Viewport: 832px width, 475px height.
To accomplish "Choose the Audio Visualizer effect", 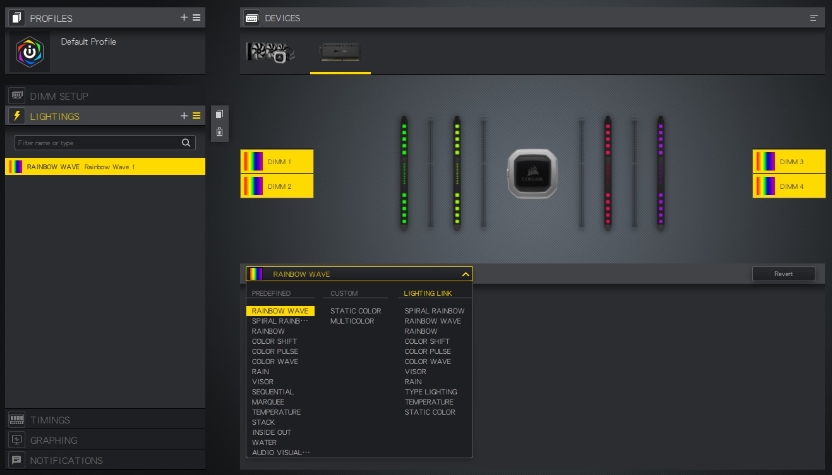I will (x=281, y=453).
